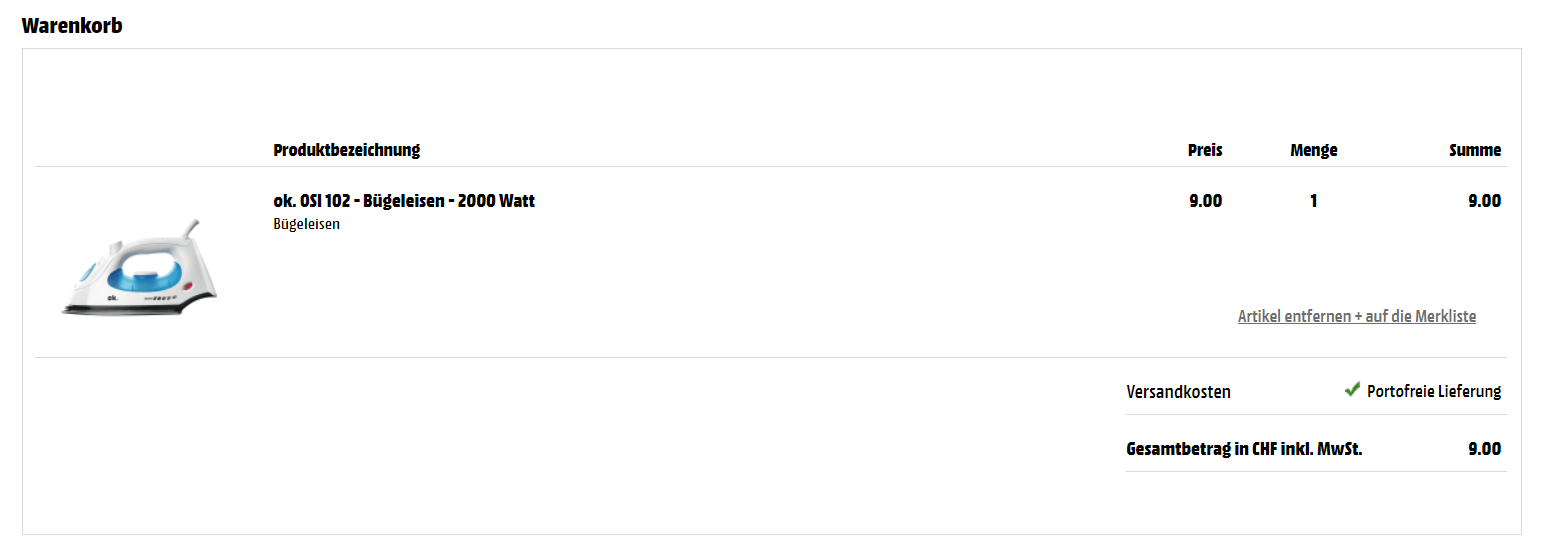
Task: Click the line total 9.00 under Summe
Action: (1484, 201)
